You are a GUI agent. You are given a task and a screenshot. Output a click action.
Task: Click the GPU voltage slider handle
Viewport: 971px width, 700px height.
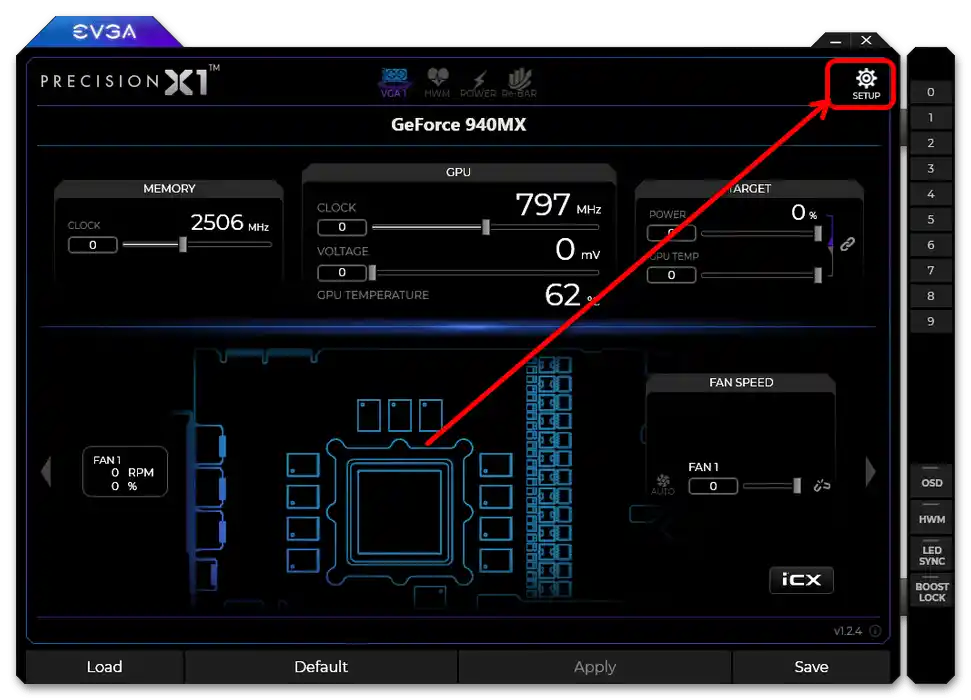[372, 272]
